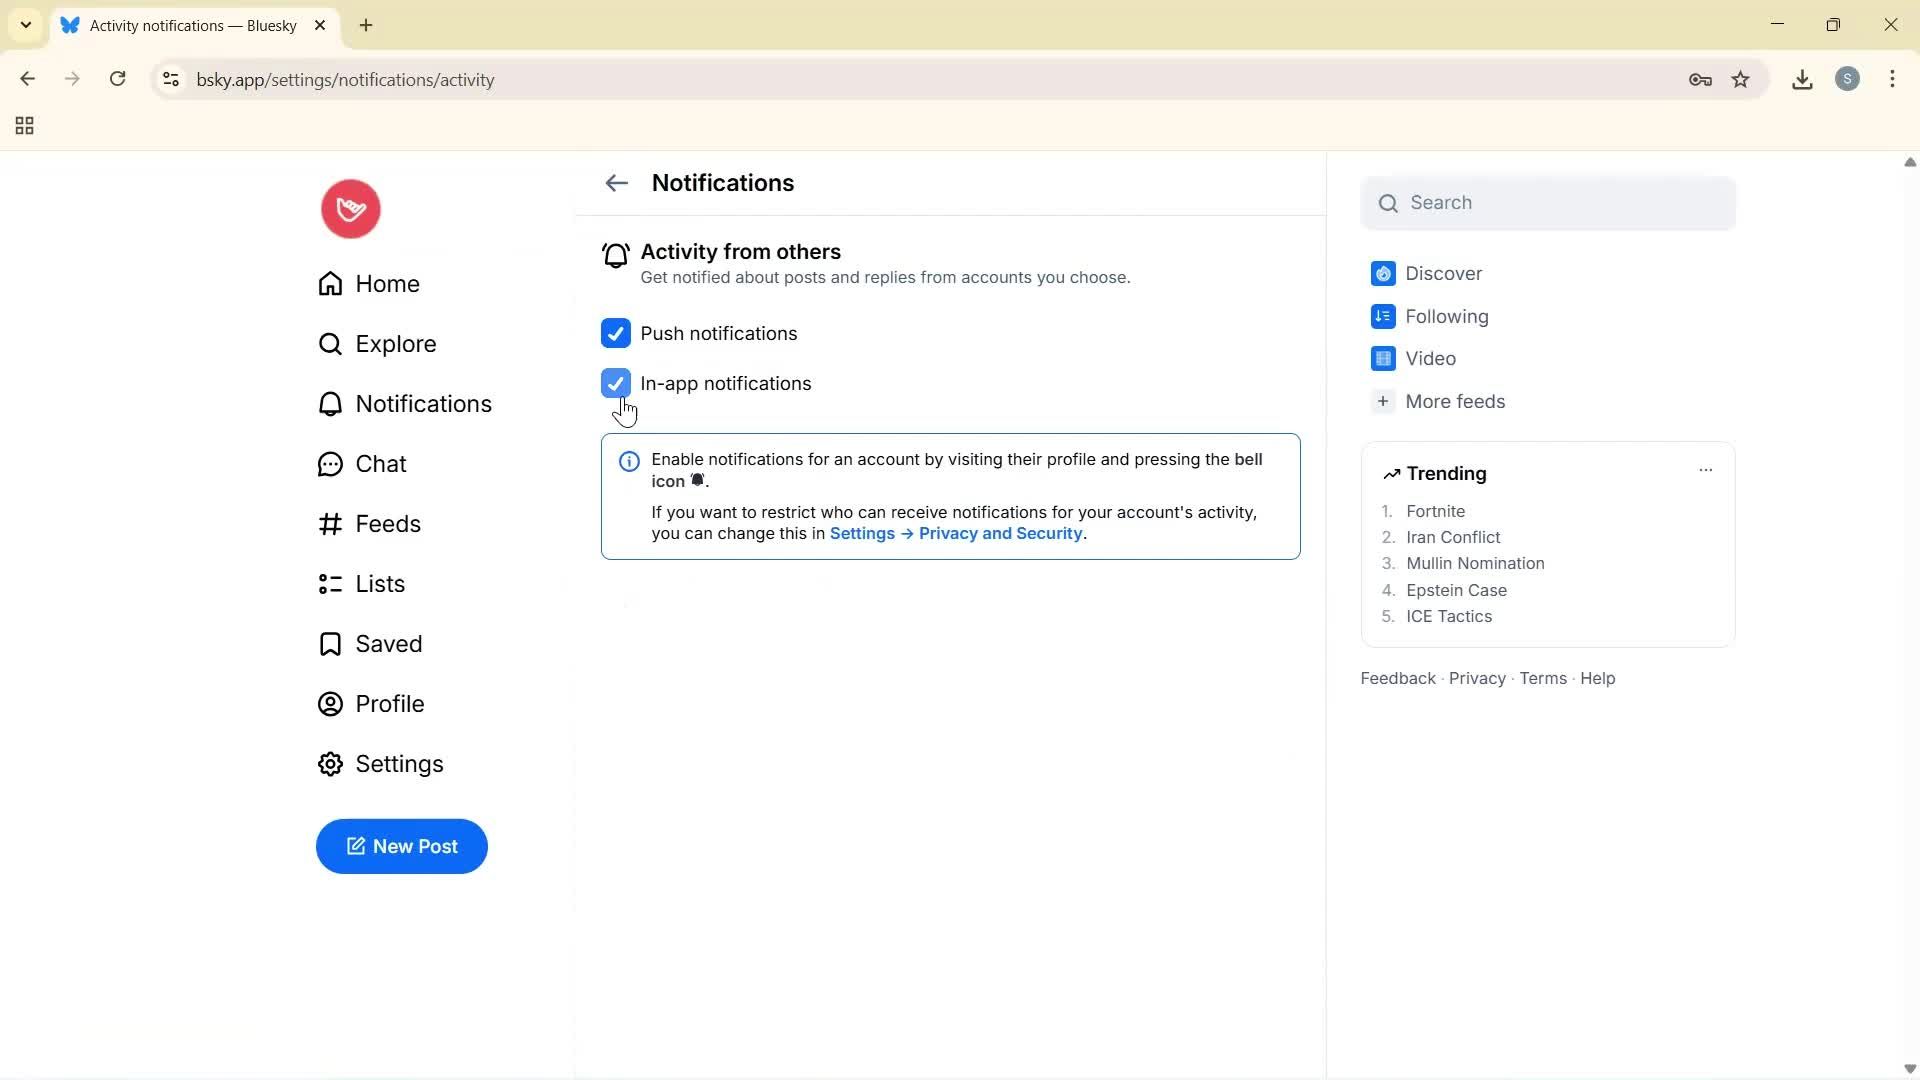1920x1080 pixels.
Task: Open the Lists panel
Action: tap(380, 584)
